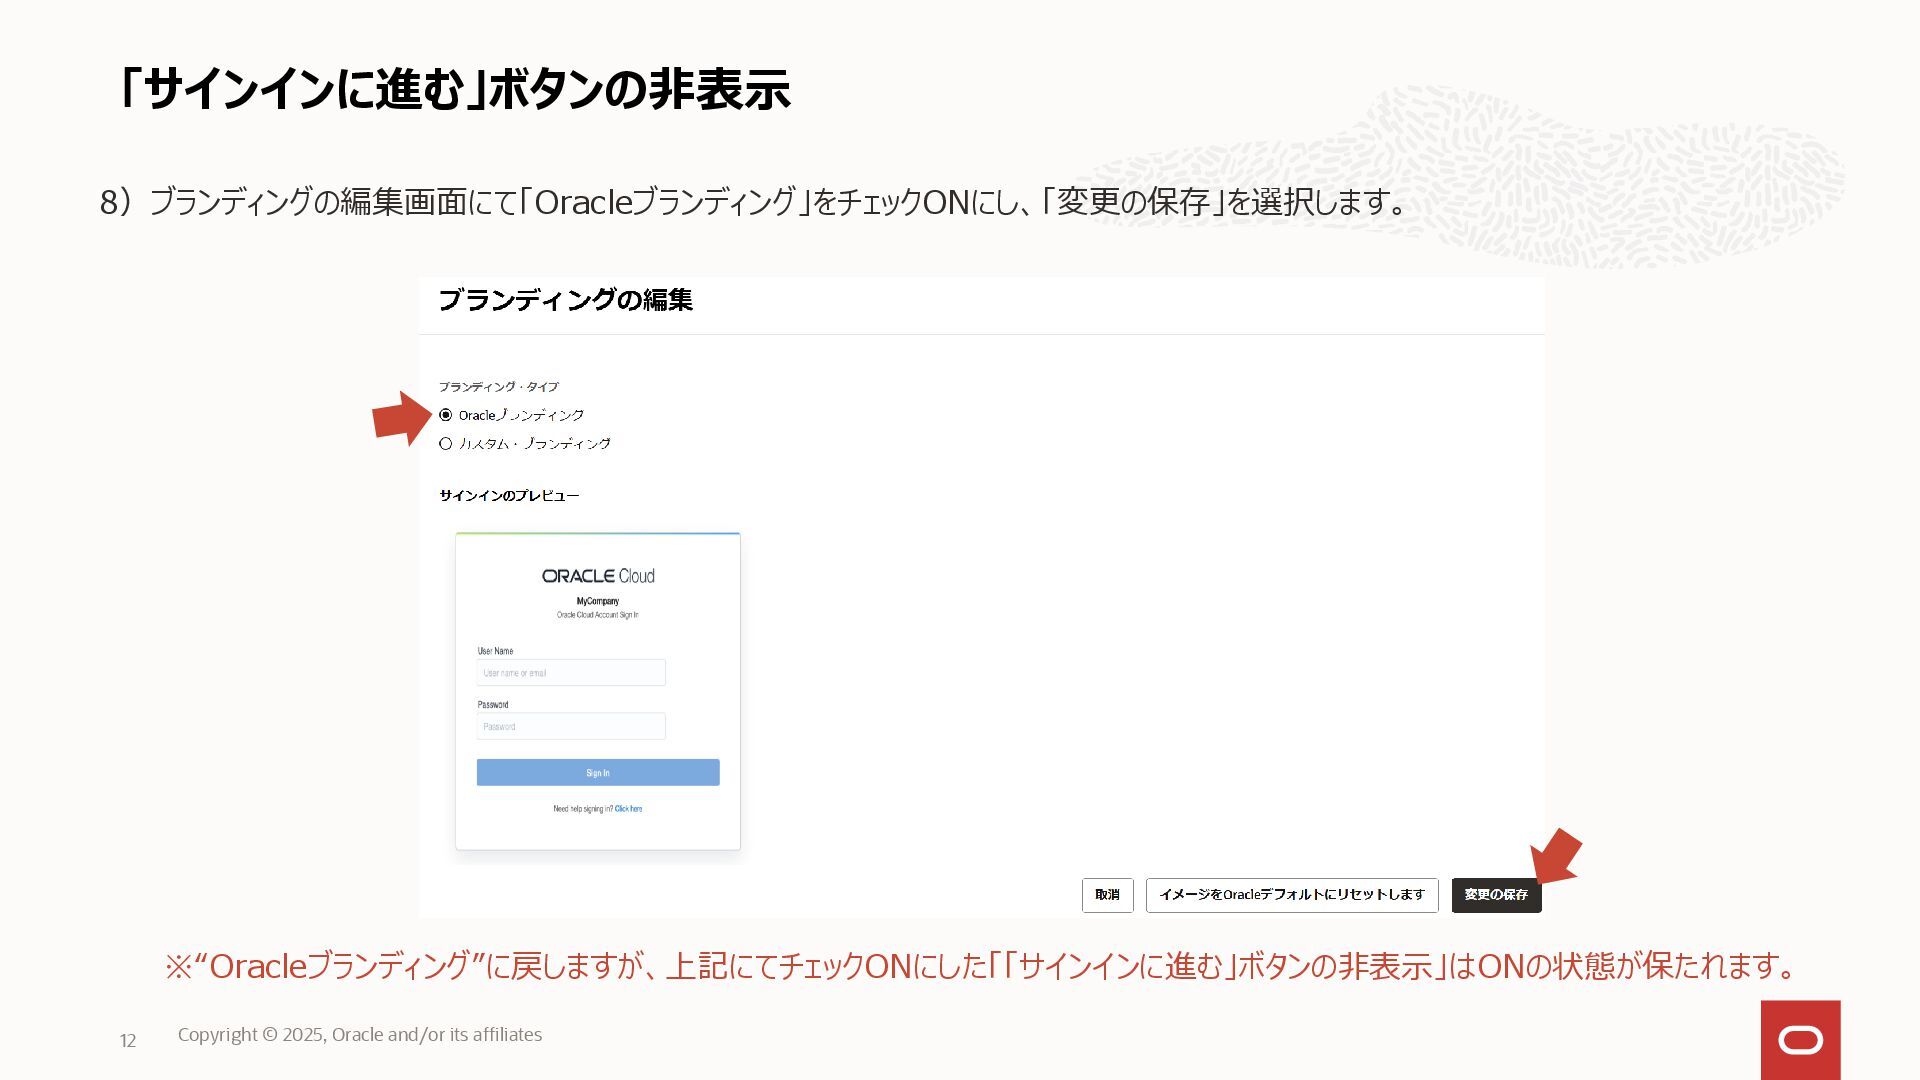Click the Oracle logo icon in slide corner

(x=1800, y=1040)
